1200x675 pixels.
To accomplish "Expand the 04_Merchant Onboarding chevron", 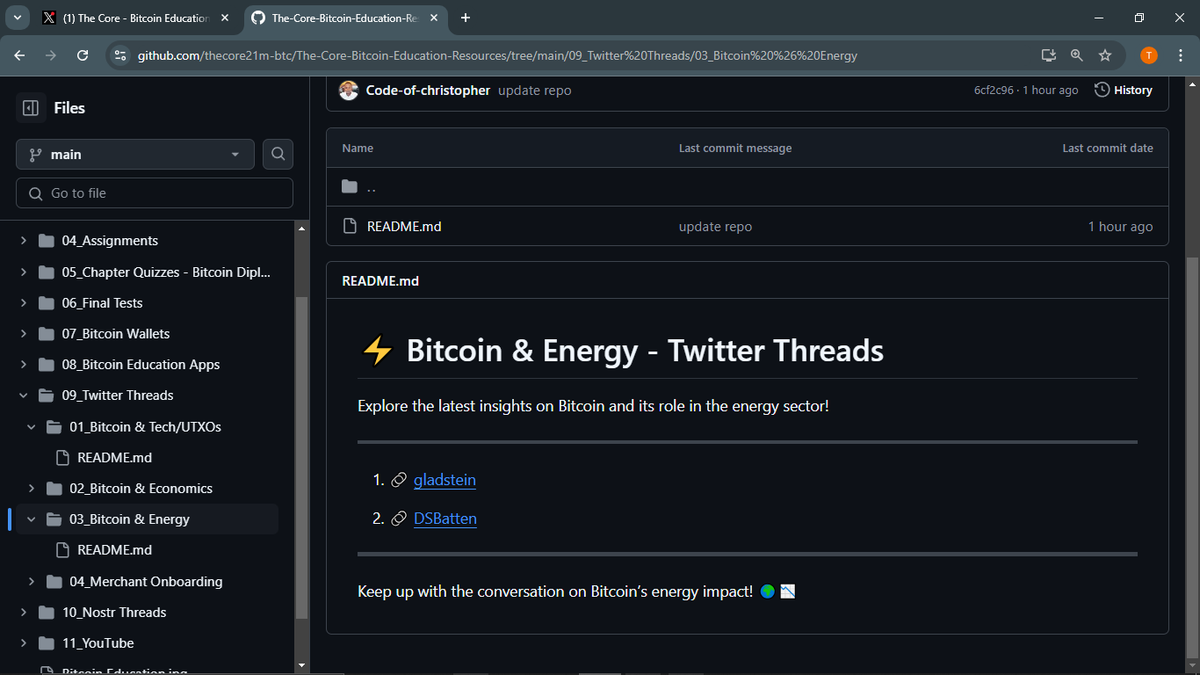I will 31,582.
